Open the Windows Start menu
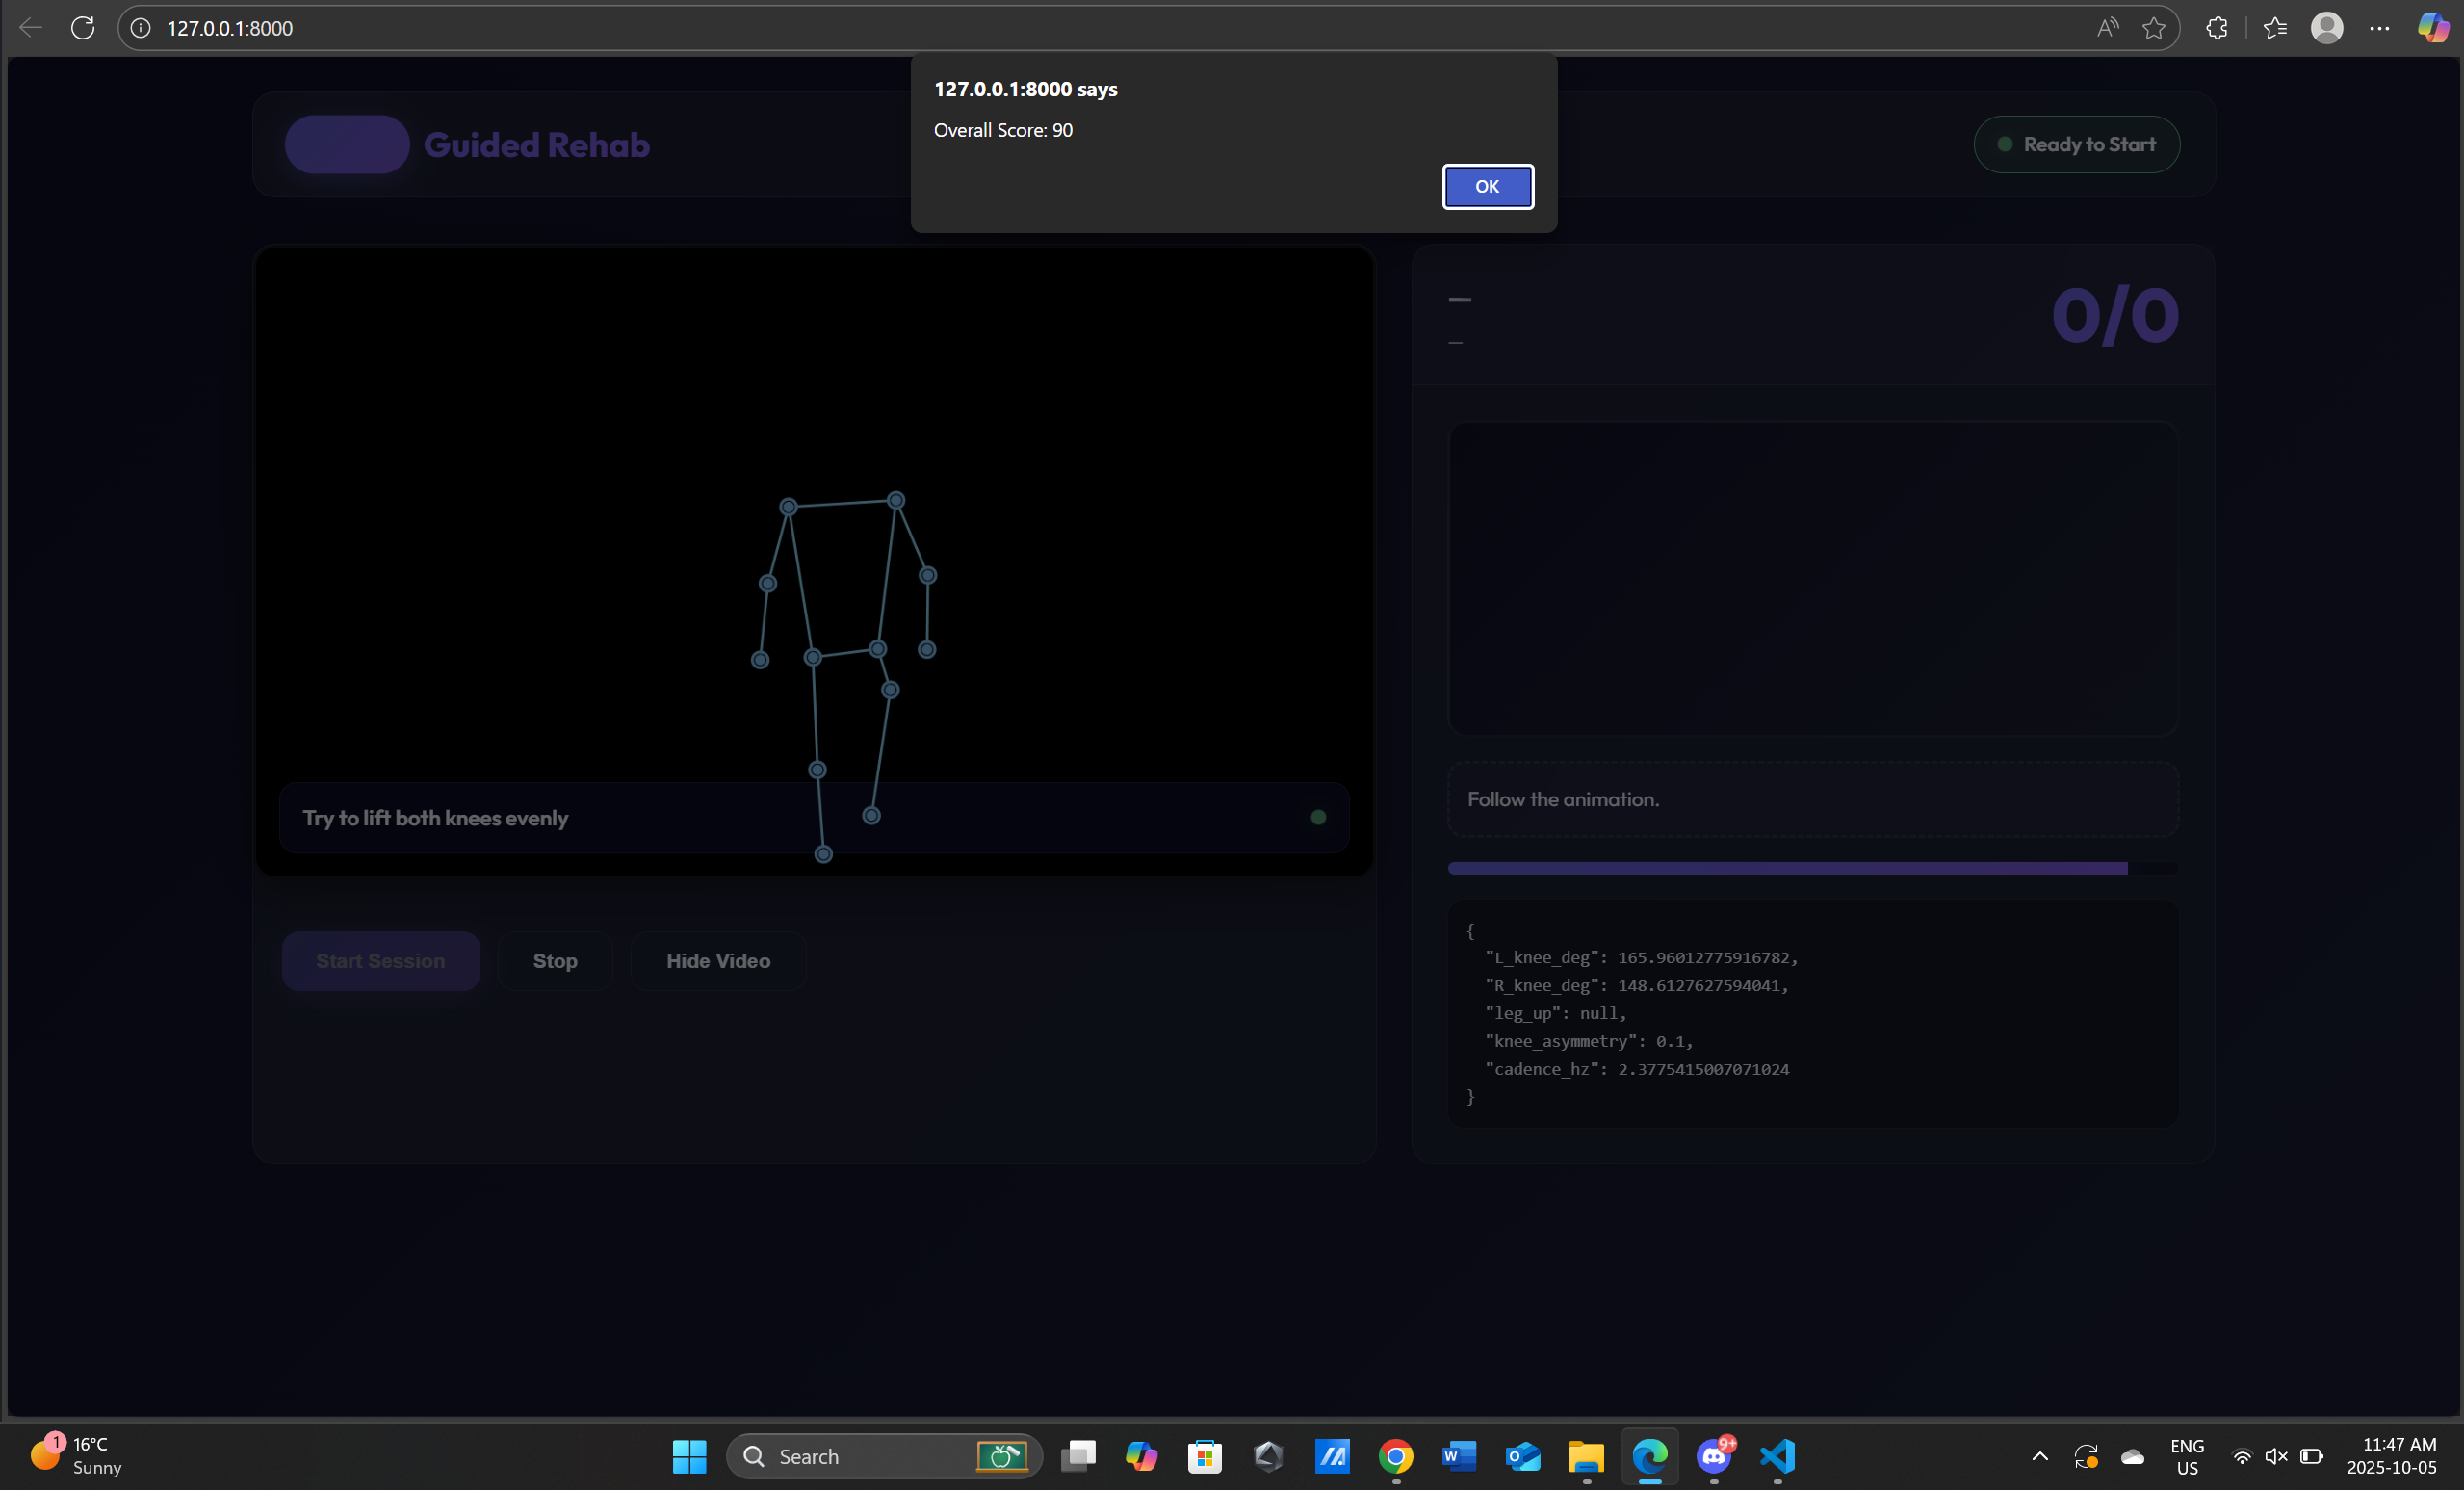The image size is (2464, 1490). (x=689, y=1456)
